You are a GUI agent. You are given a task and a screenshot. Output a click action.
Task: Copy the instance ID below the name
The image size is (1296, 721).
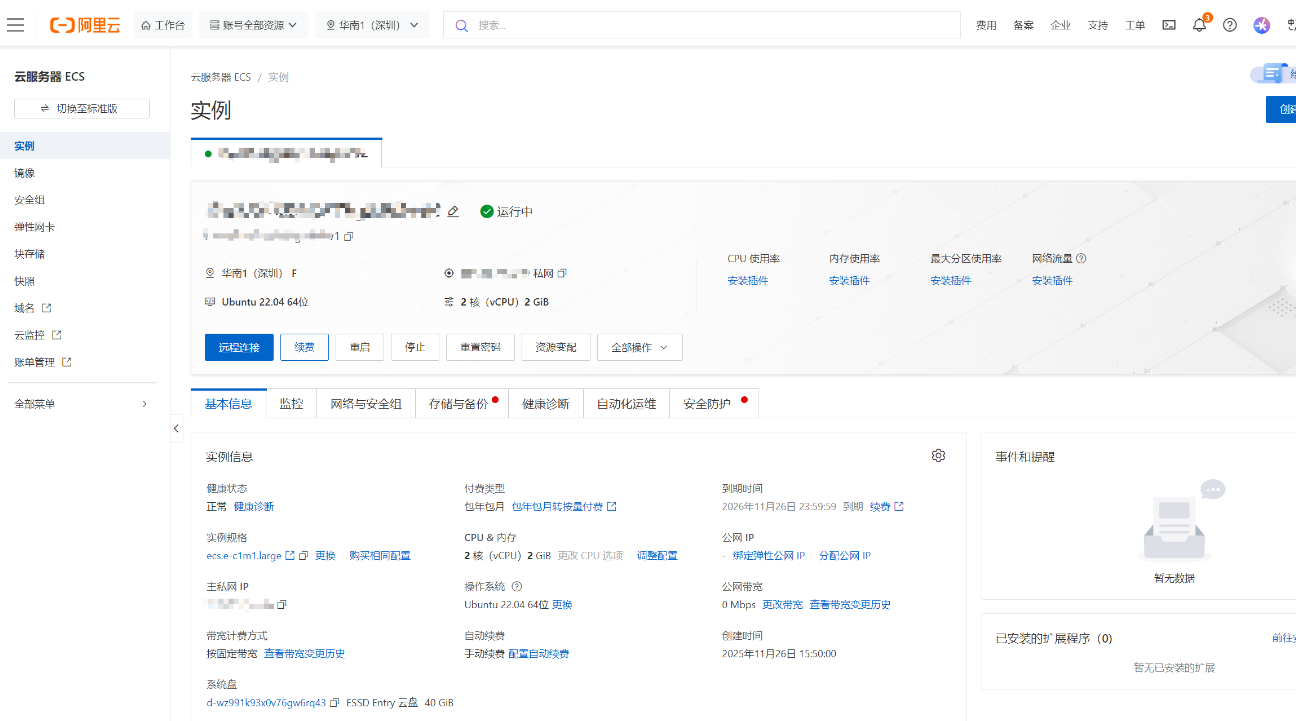click(x=349, y=237)
